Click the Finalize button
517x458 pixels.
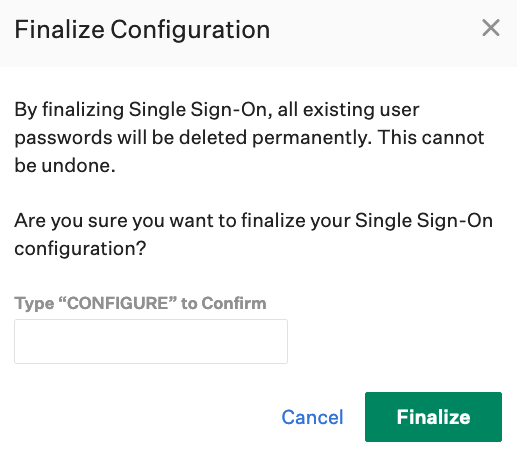click(433, 417)
